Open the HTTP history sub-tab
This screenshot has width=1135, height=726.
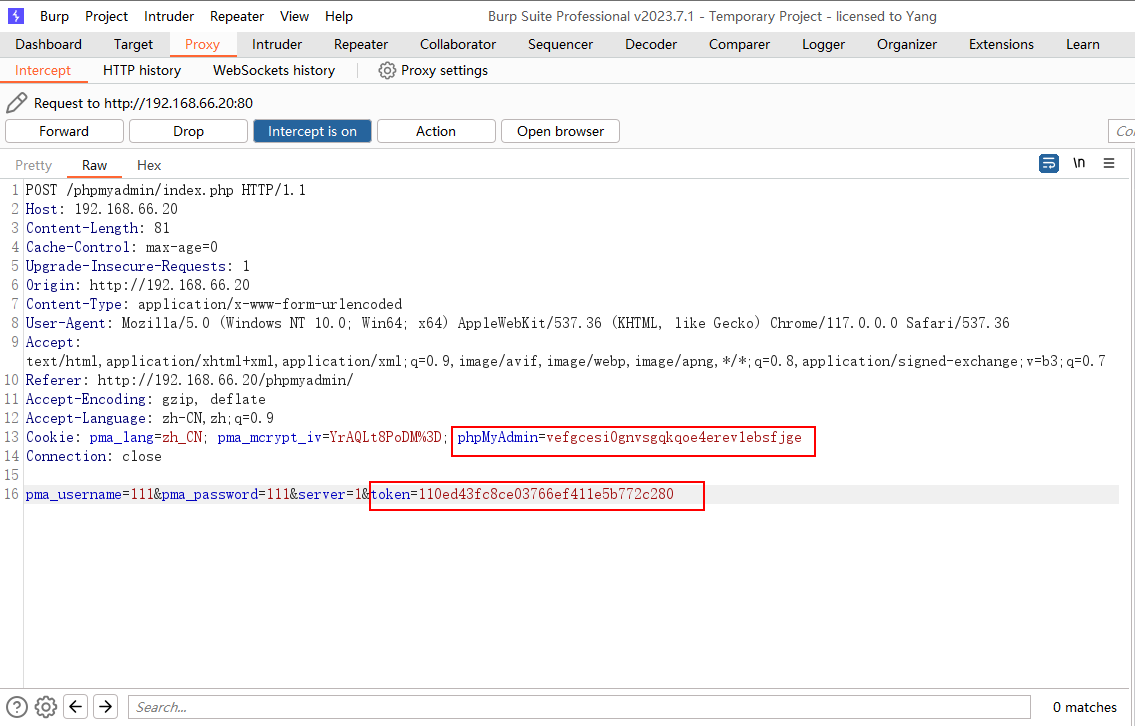coord(142,70)
